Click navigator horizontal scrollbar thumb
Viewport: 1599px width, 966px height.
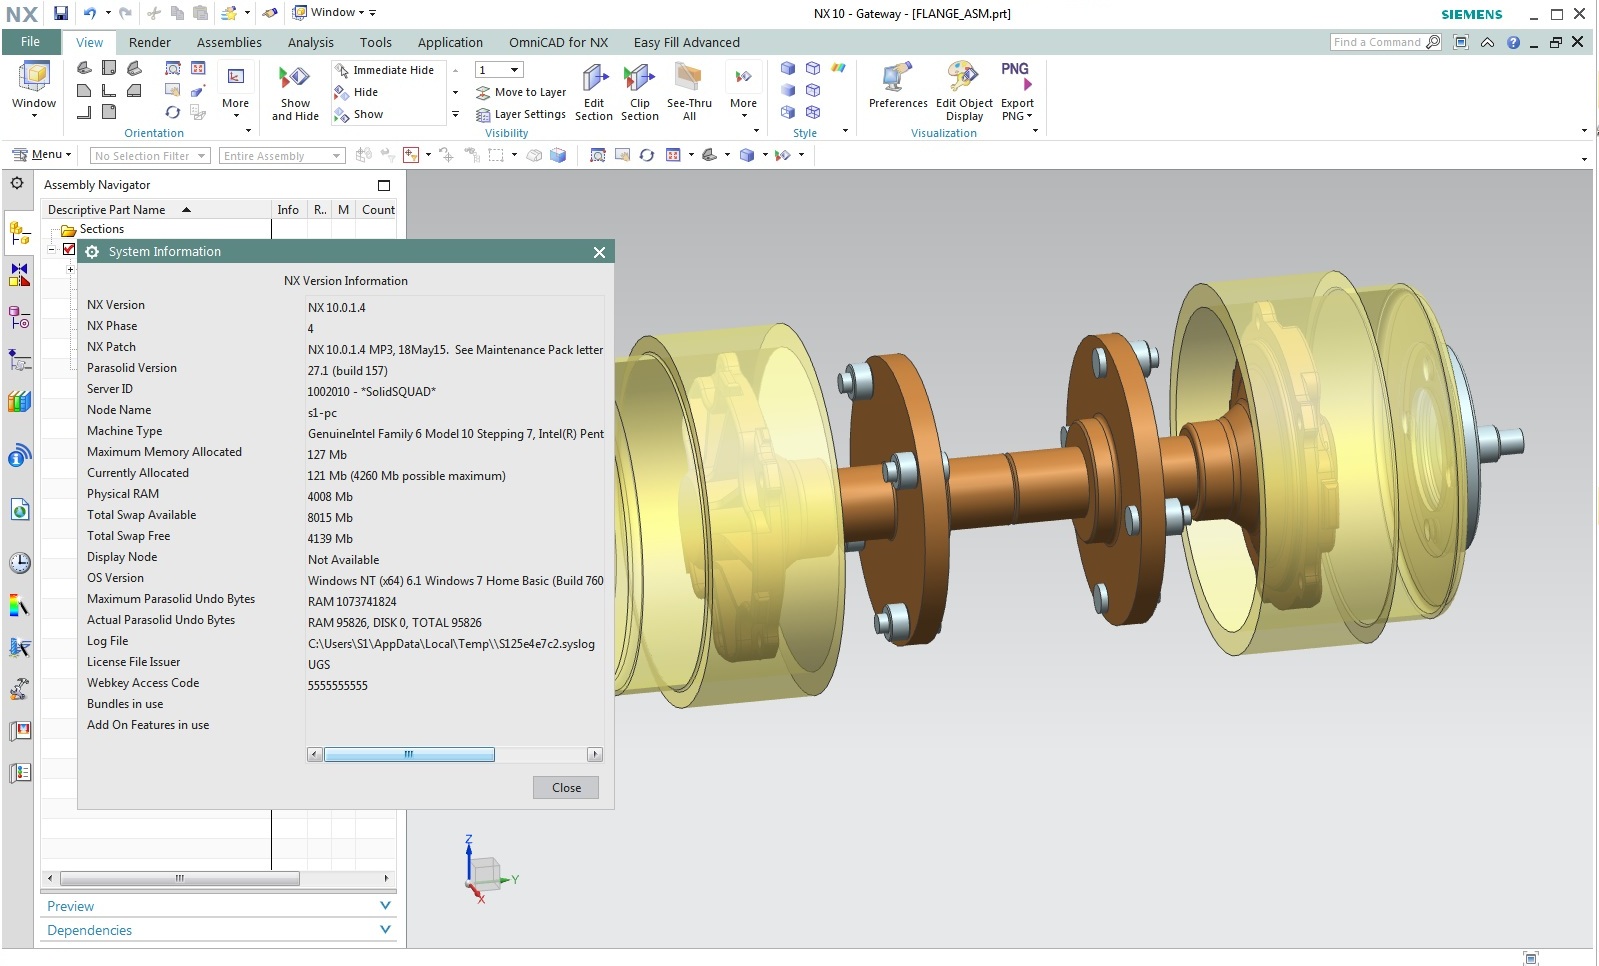180,878
